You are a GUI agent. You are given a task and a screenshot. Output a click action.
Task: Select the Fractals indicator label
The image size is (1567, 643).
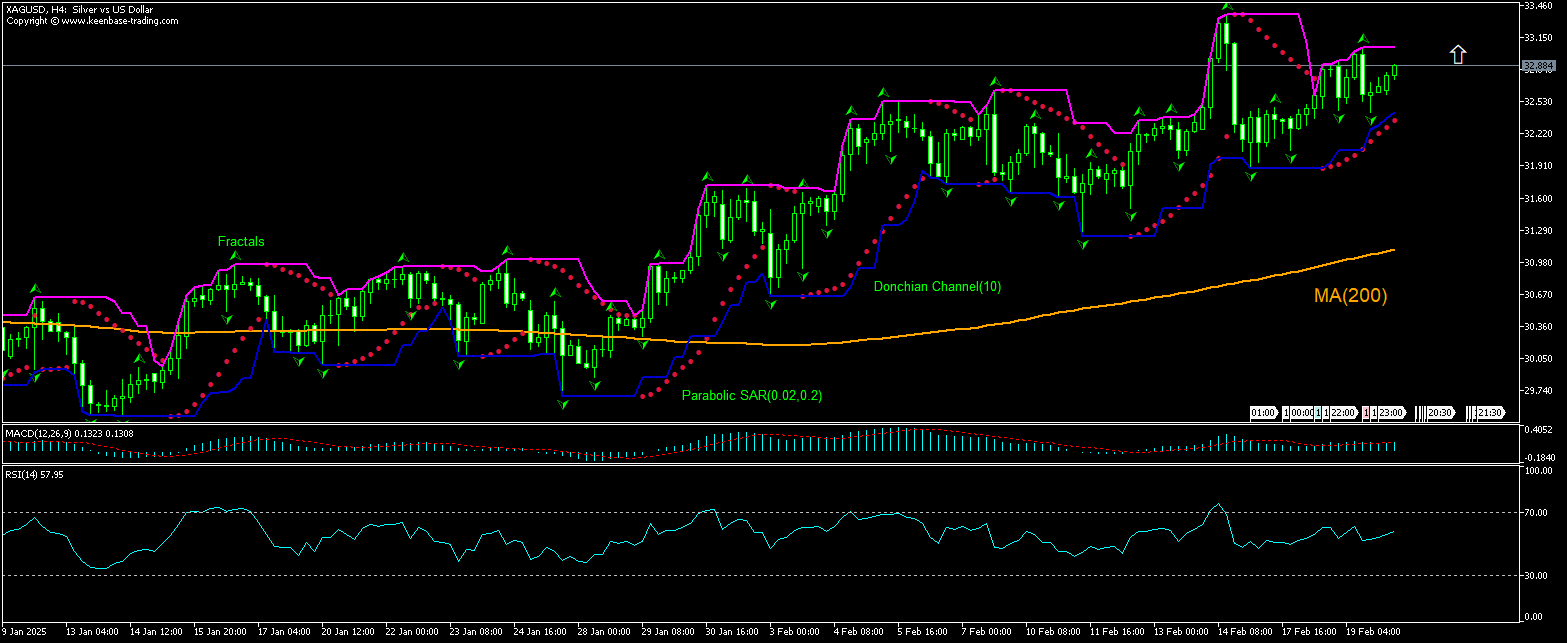click(x=241, y=241)
